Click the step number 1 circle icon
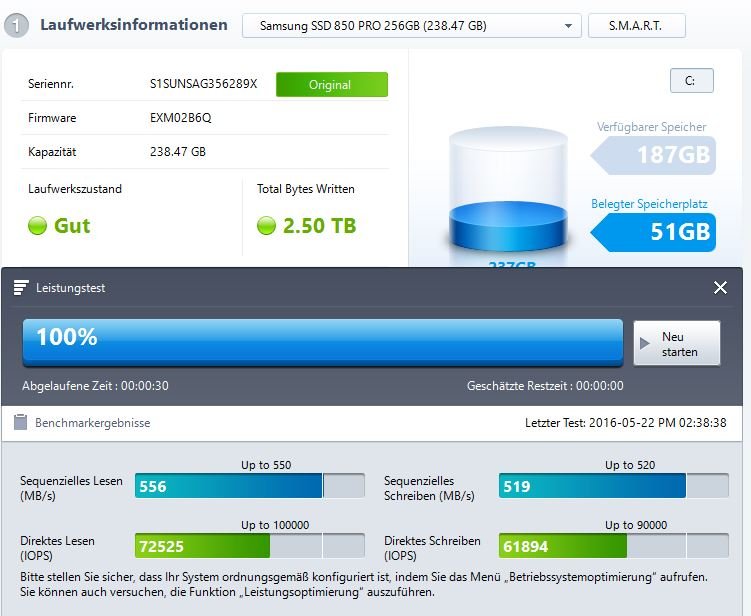751x616 pixels. (16, 25)
